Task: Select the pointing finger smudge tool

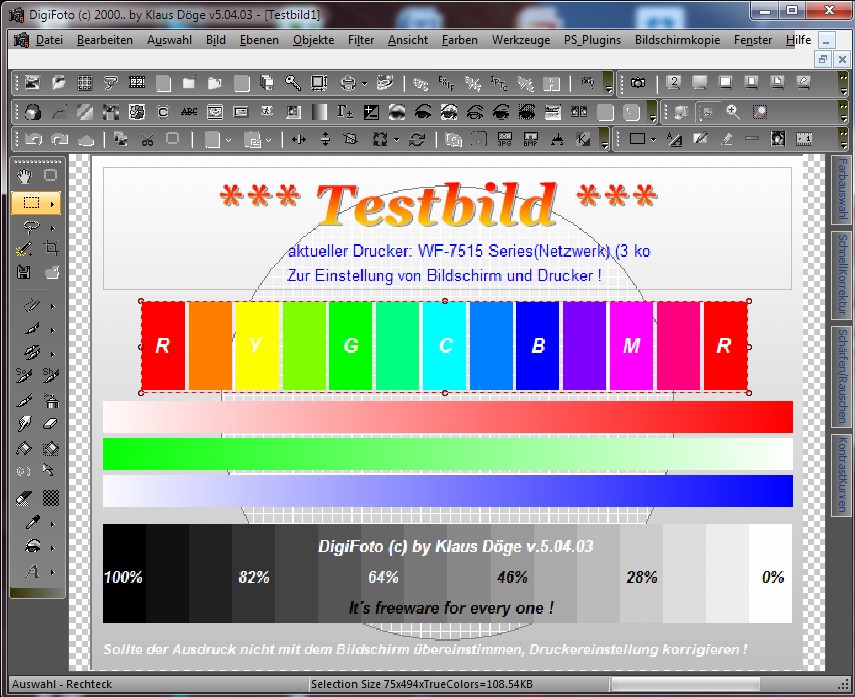Action: [24, 424]
